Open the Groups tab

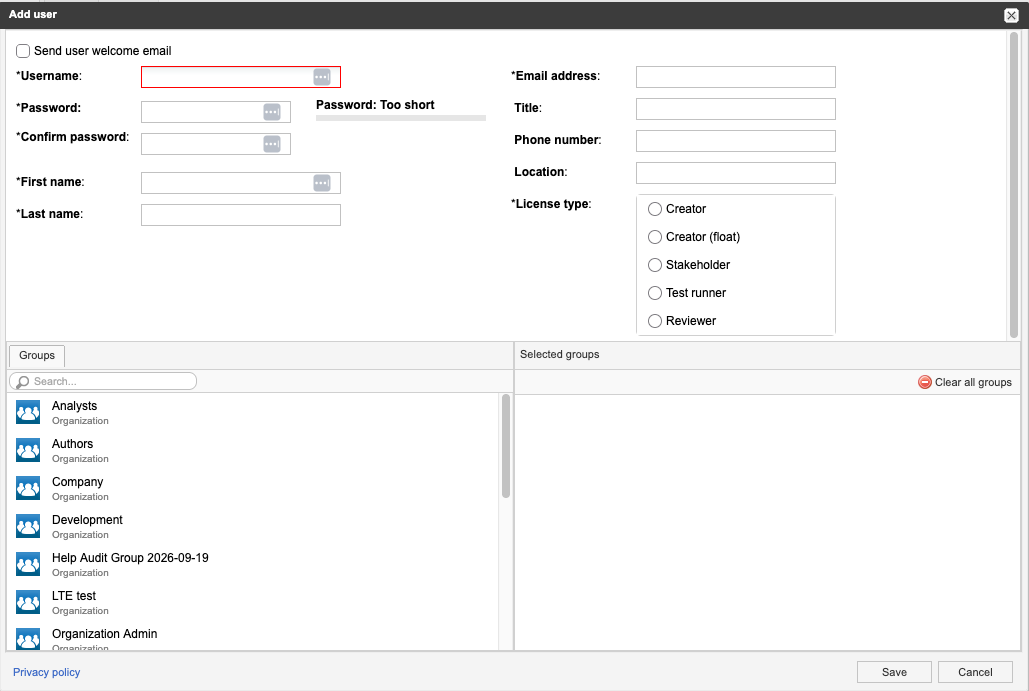coord(37,356)
